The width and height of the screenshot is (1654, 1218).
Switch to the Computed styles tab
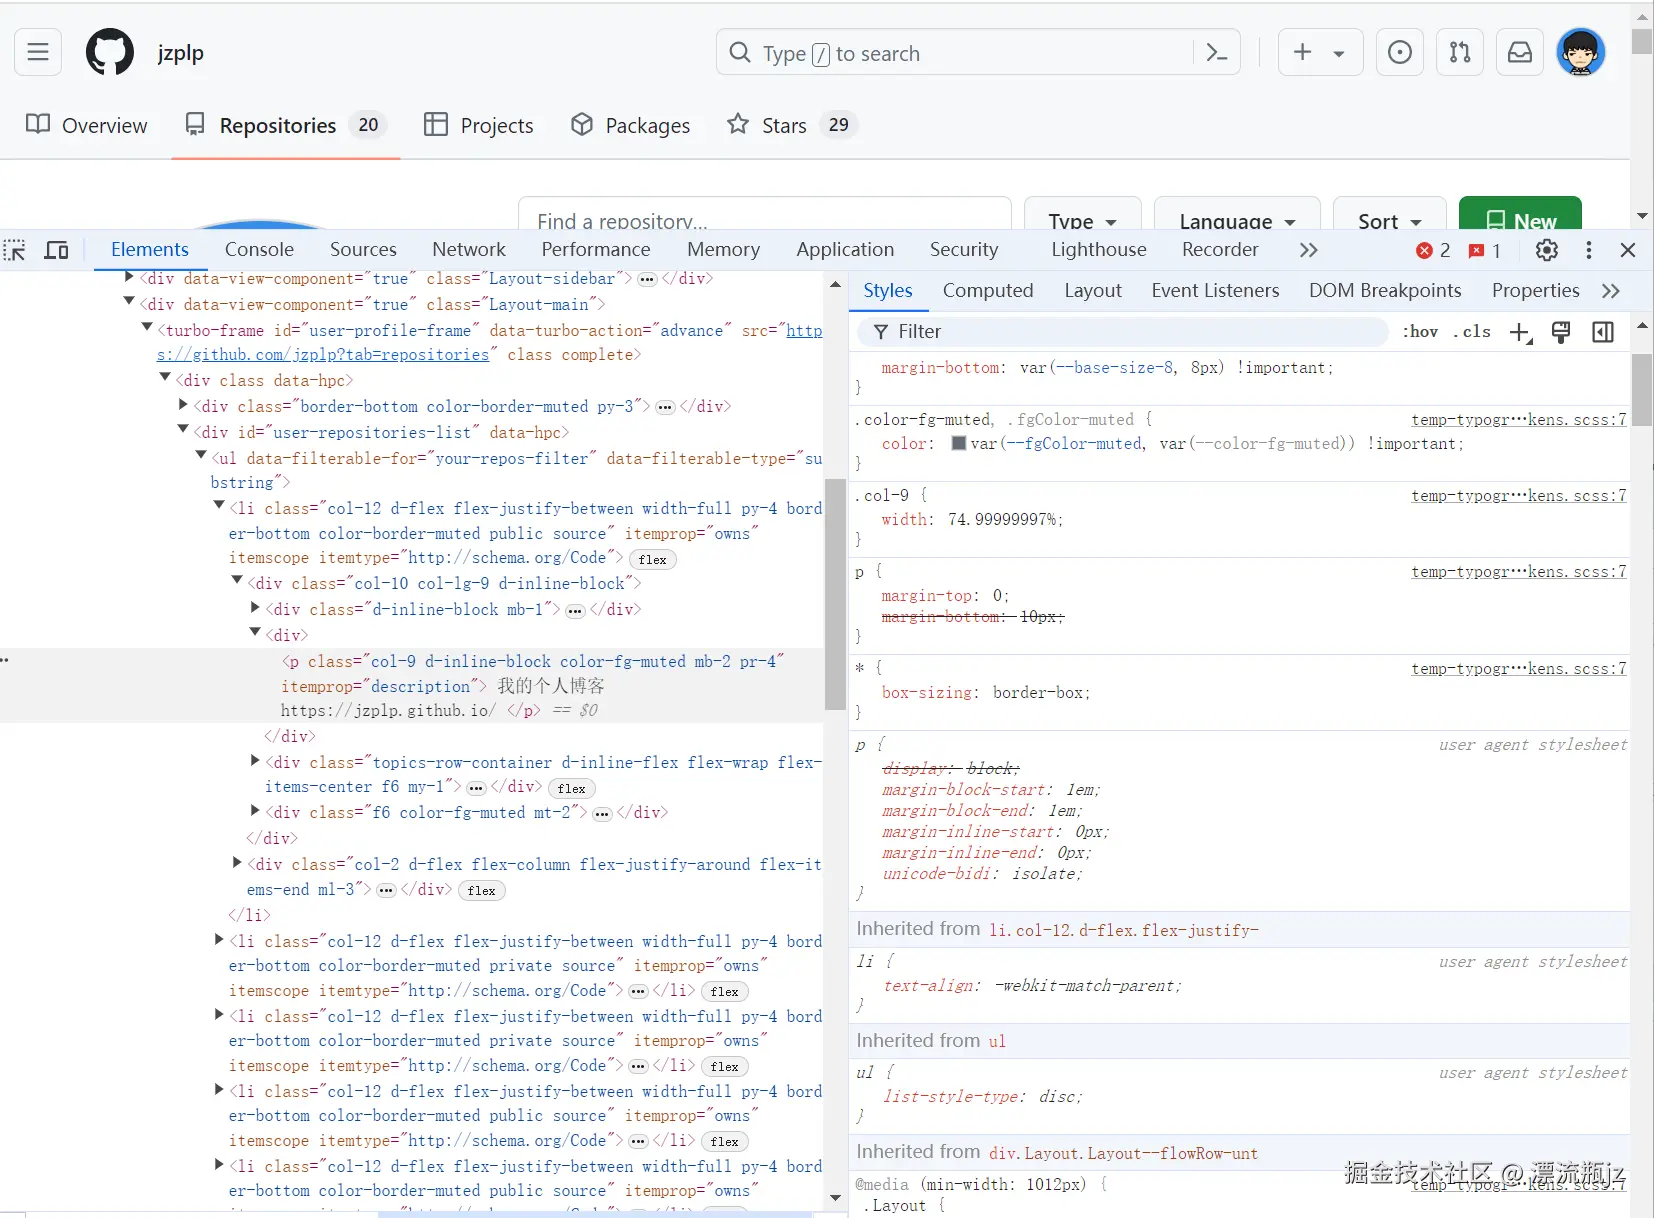pyautogui.click(x=987, y=291)
